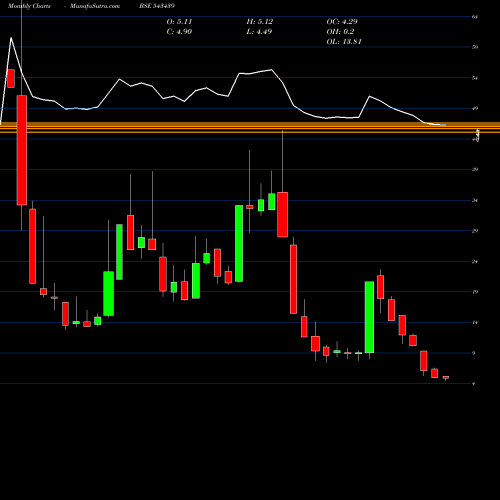Click the price axis label '14'
Viewport: 500px width, 500px height.
(x=475, y=322)
